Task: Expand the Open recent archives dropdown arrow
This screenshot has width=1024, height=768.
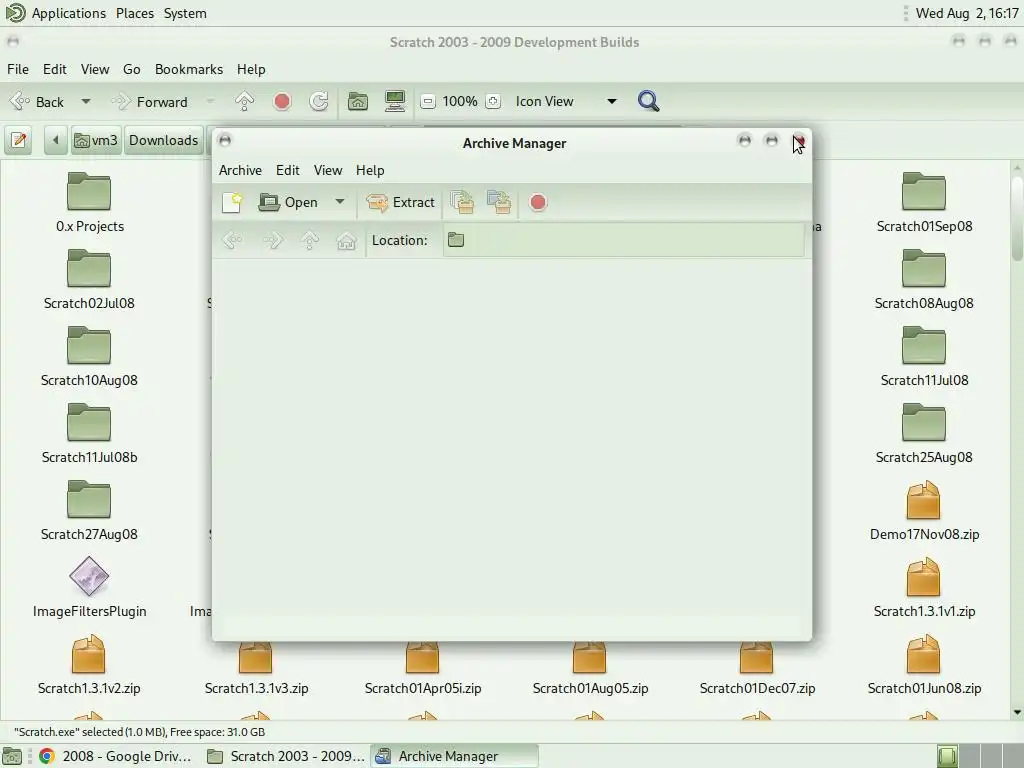Action: 340,202
